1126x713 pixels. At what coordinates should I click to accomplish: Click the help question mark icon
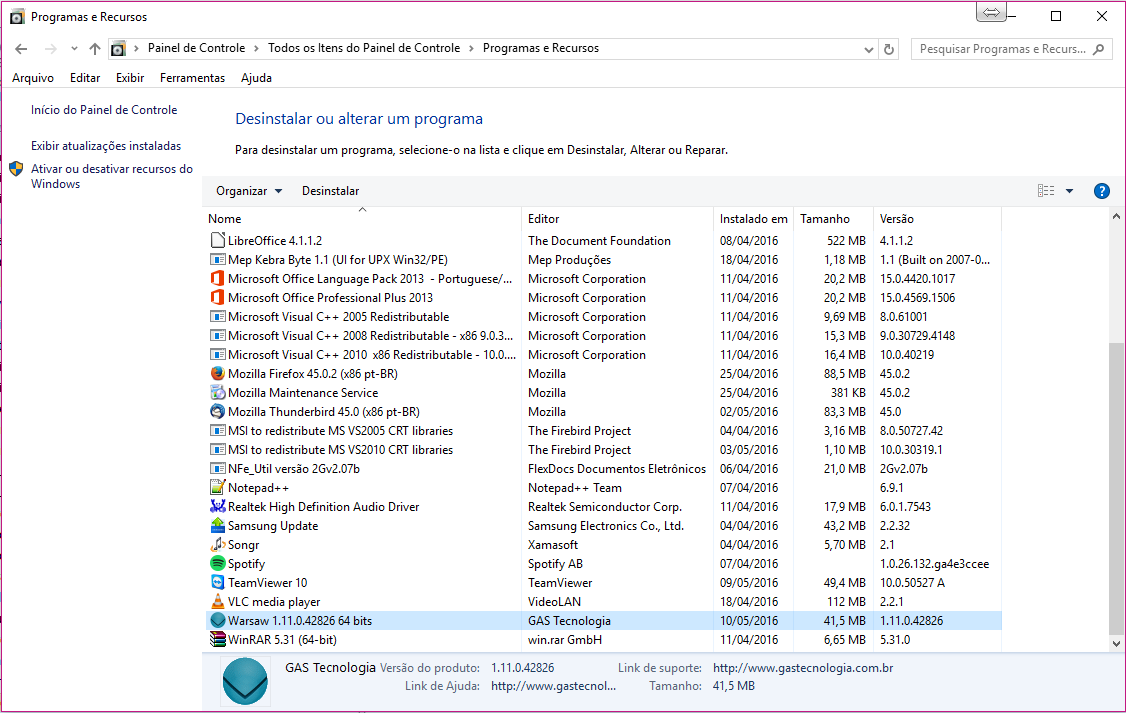pos(1102,191)
